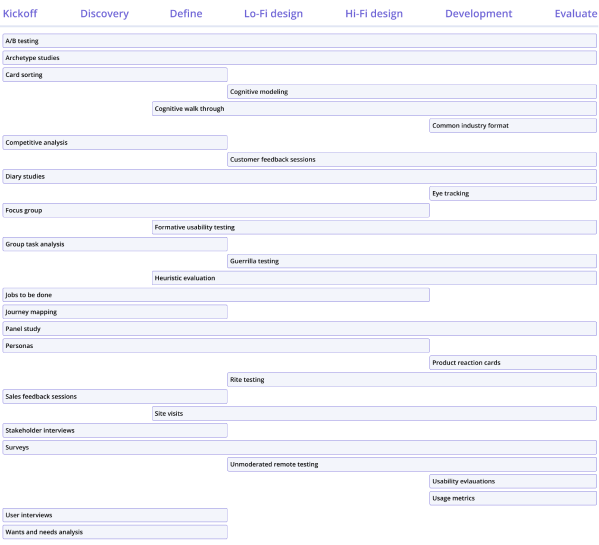Open the Unmoderated remote testing bar
599x545 pixels.
pyautogui.click(x=412, y=464)
